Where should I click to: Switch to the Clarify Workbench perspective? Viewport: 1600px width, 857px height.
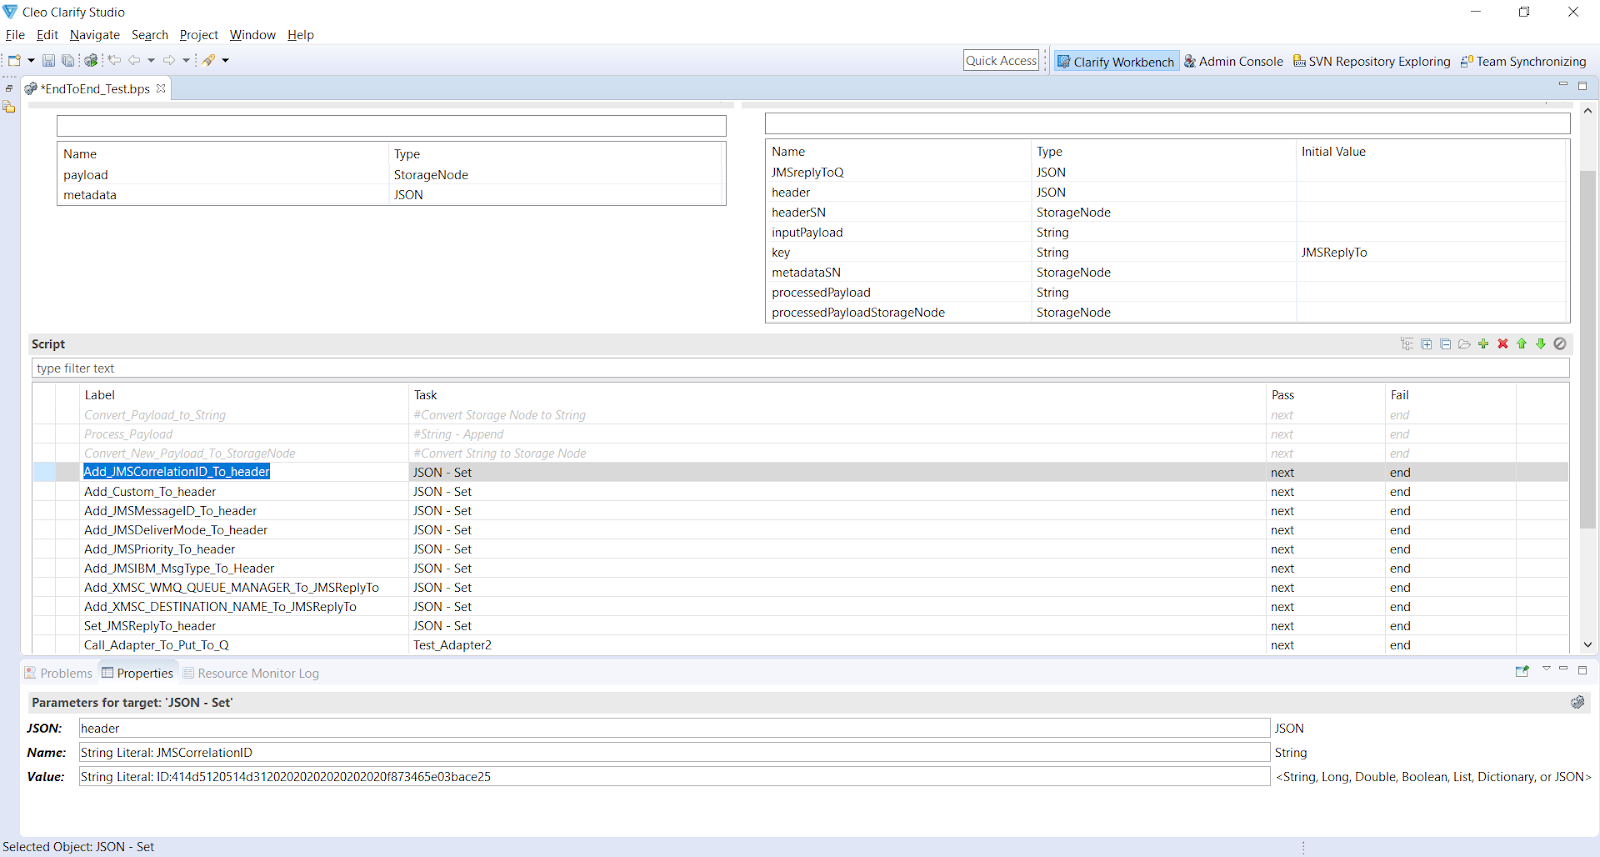point(1116,61)
